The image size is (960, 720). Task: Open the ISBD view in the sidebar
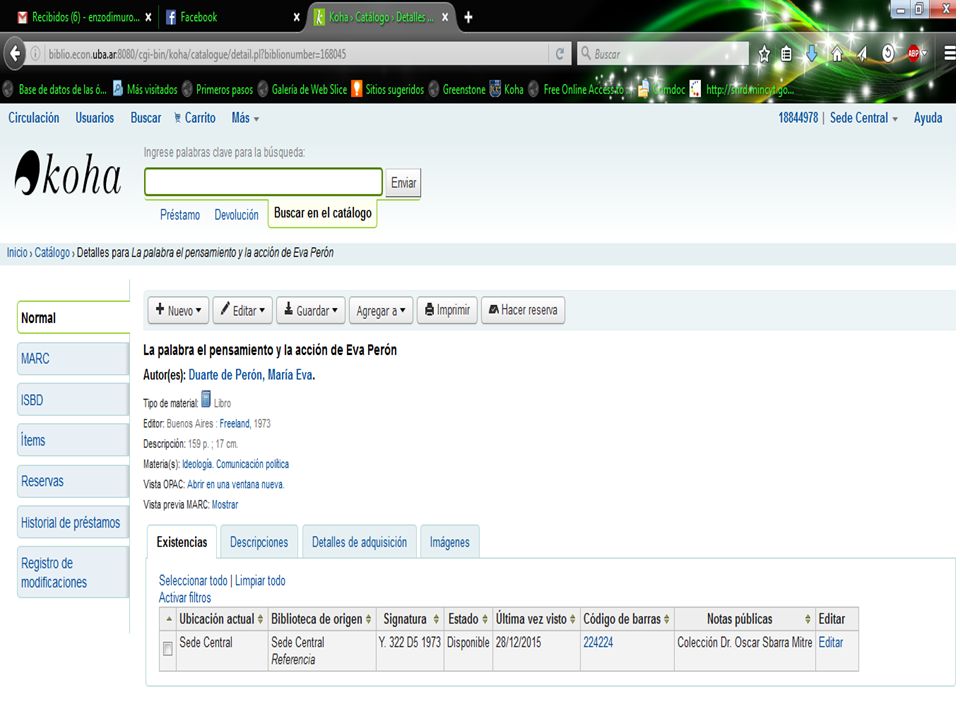pos(73,400)
